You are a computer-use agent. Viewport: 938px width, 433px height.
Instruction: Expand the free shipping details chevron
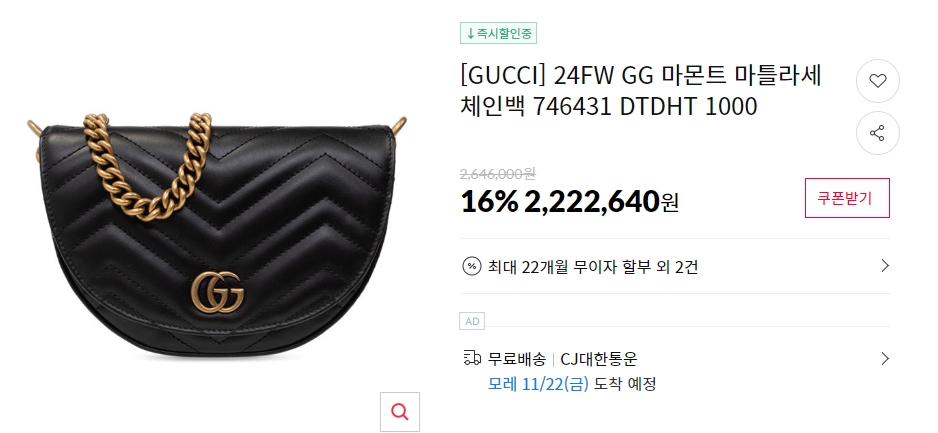(885, 358)
